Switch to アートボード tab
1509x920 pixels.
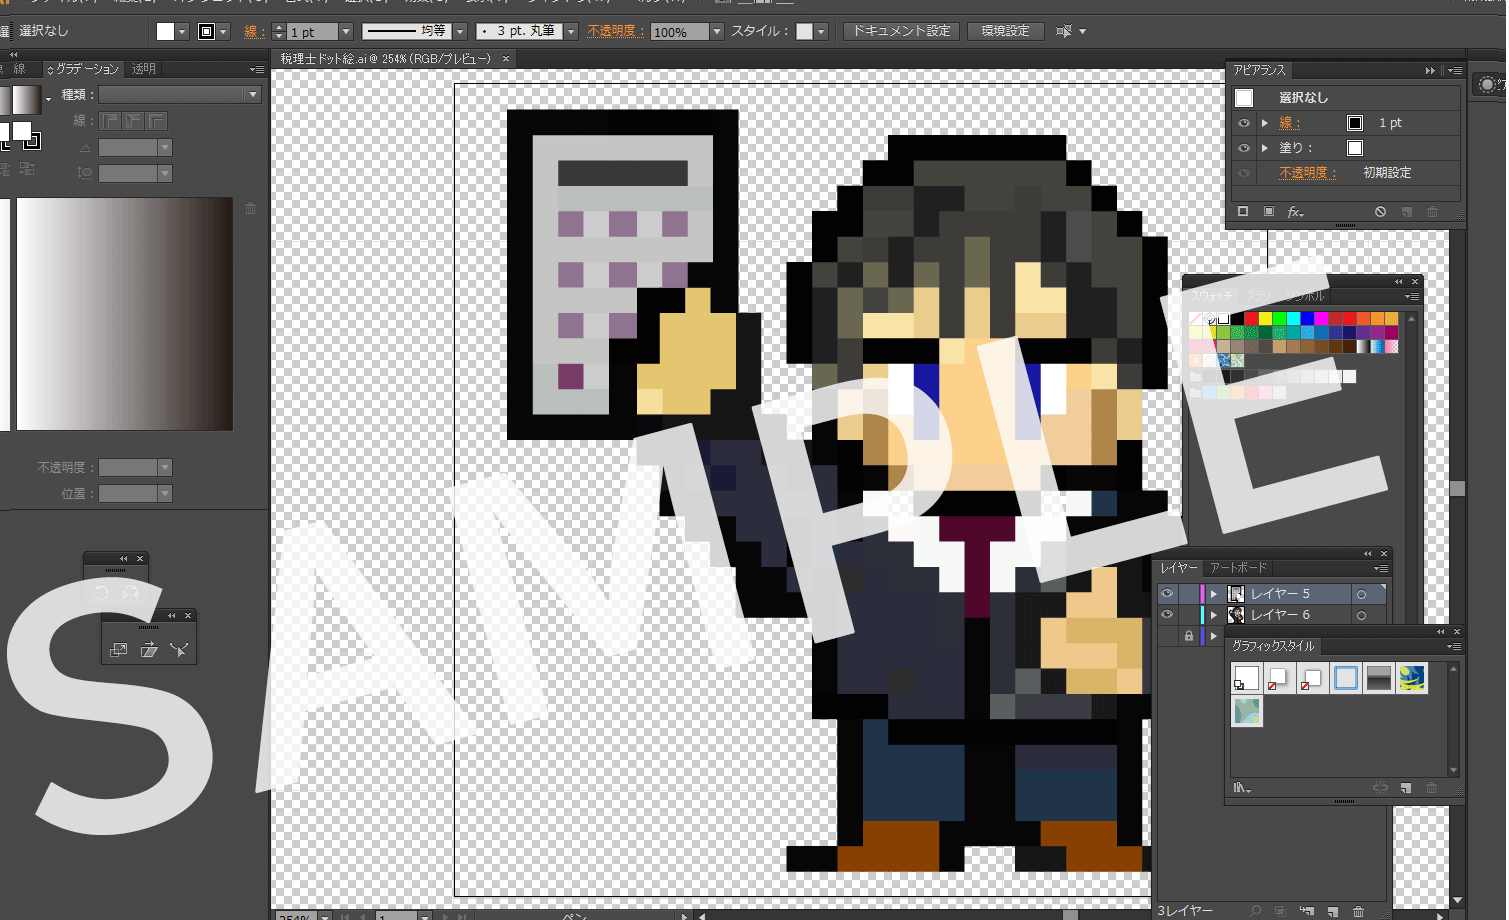(1238, 568)
